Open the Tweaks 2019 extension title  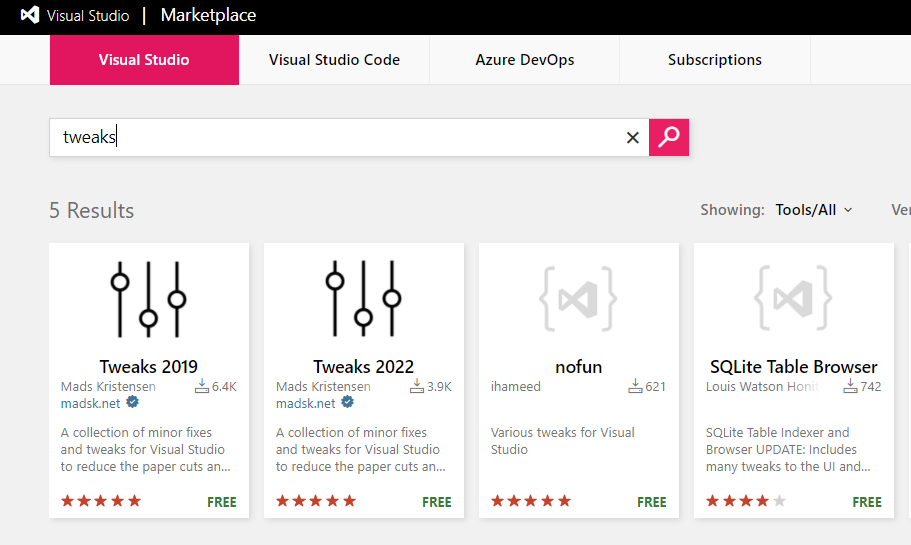click(149, 367)
